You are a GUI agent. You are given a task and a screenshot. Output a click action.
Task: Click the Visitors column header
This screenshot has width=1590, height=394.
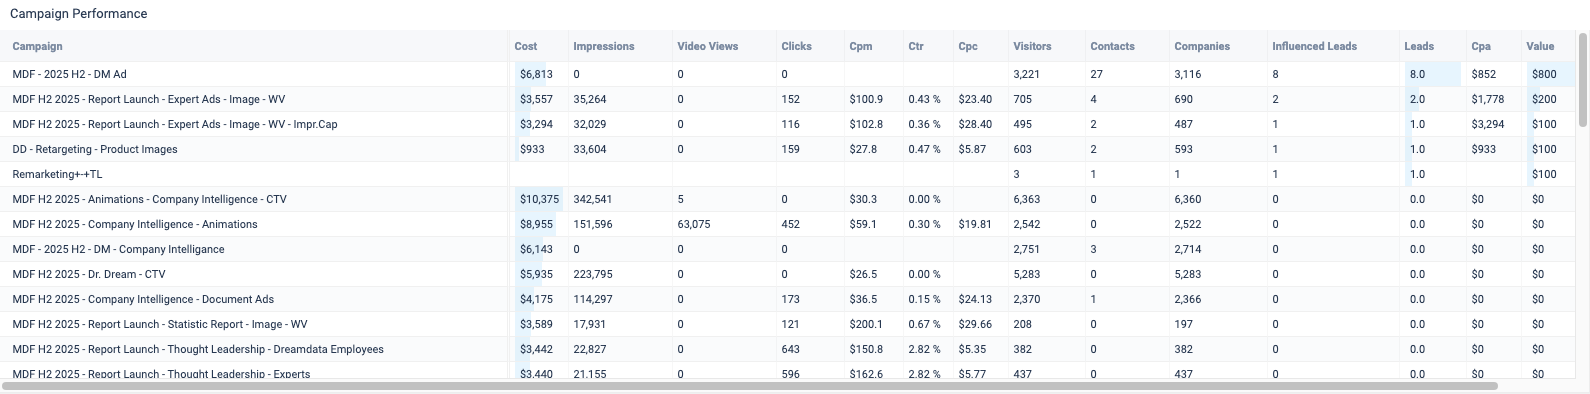[1032, 46]
